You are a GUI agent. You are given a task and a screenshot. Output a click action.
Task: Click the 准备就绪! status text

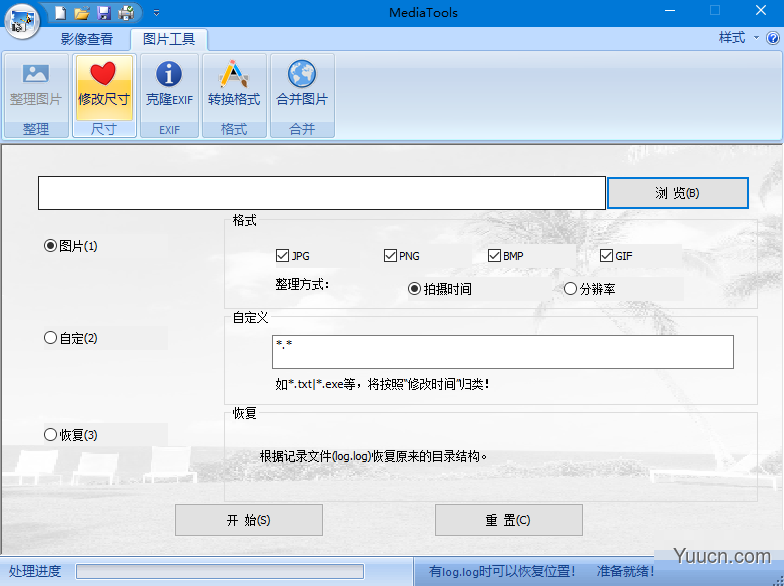pos(626,572)
